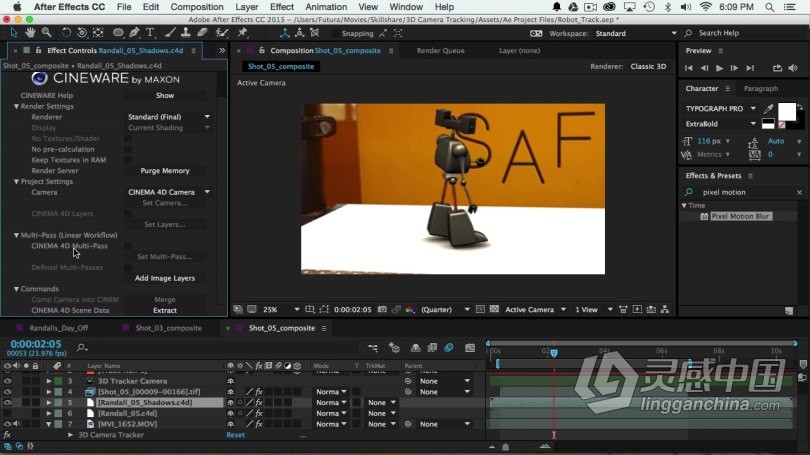Select the Rotation tool
Image resolution: width=810 pixels, height=455 pixels.
click(66, 33)
